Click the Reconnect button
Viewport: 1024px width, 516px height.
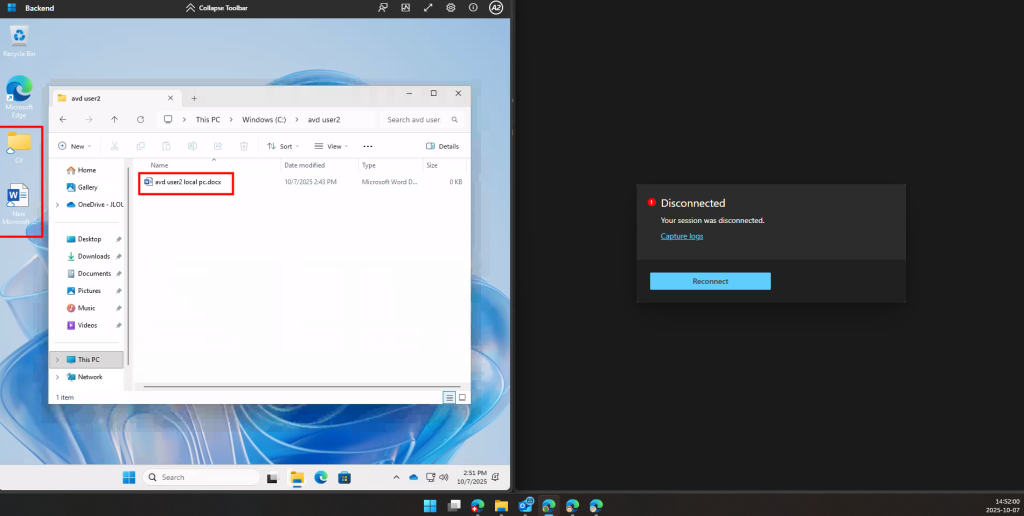710,281
